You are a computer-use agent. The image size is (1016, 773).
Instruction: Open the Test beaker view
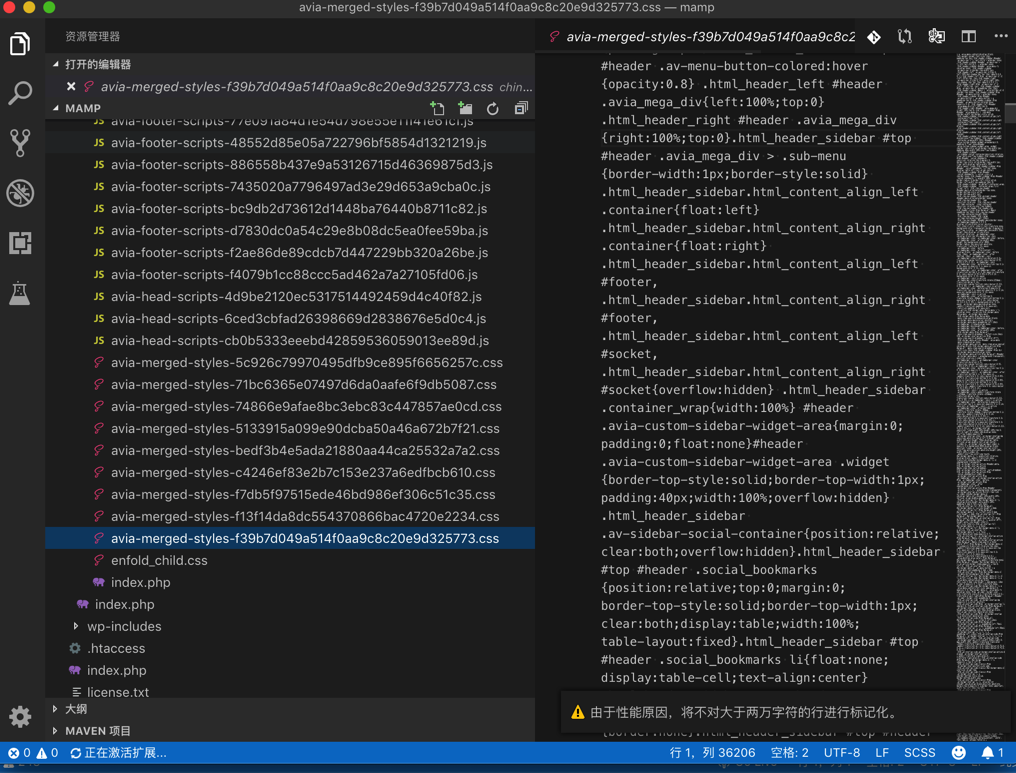point(20,293)
